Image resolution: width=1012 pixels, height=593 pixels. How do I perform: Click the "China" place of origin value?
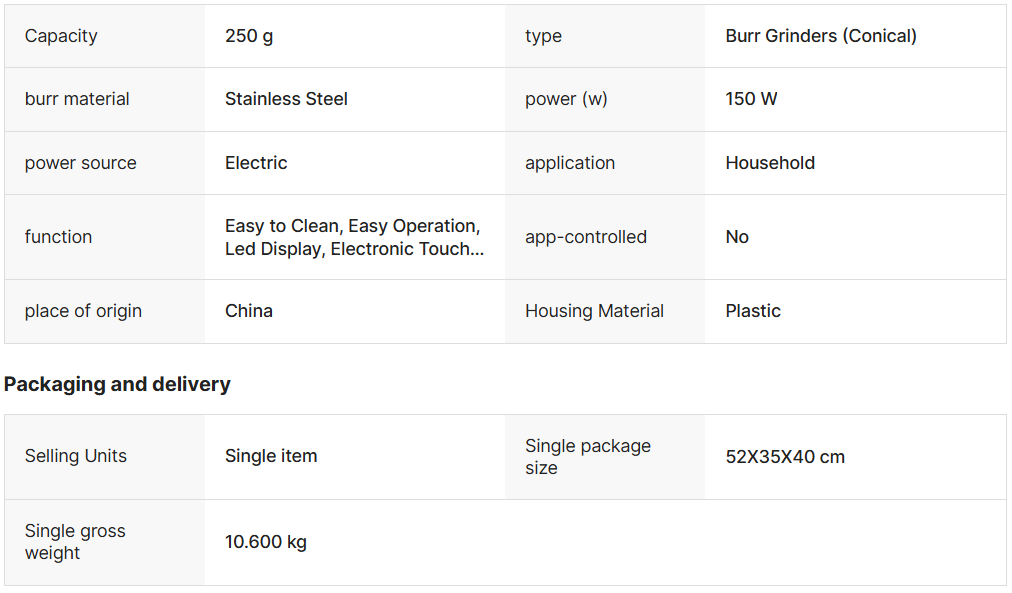(249, 311)
